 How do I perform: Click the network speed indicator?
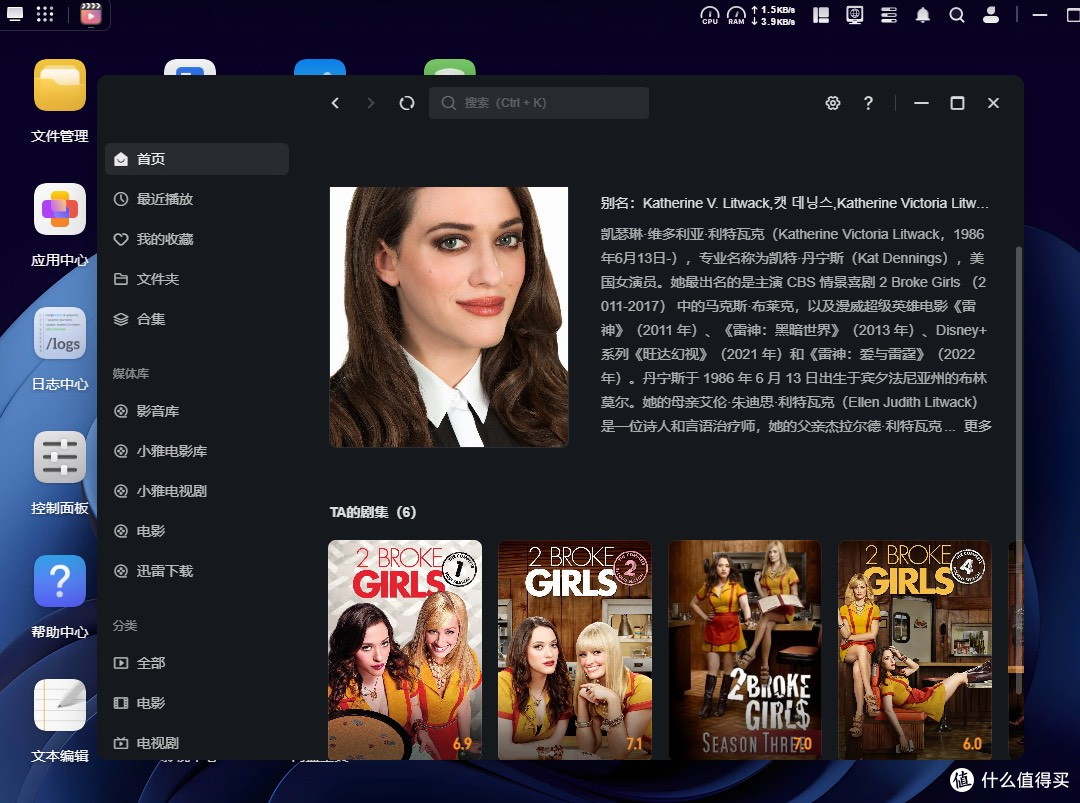(x=773, y=15)
